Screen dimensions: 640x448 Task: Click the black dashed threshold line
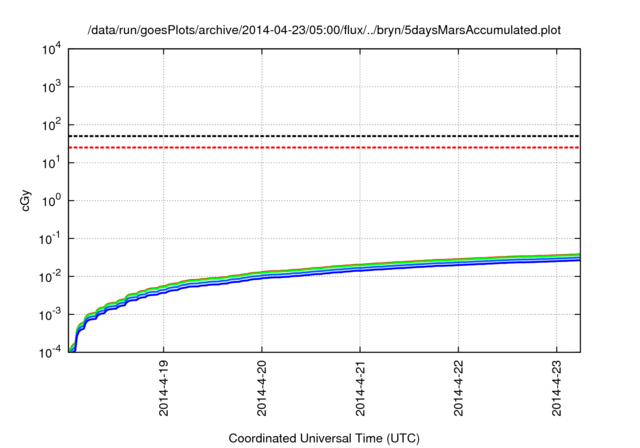324,136
